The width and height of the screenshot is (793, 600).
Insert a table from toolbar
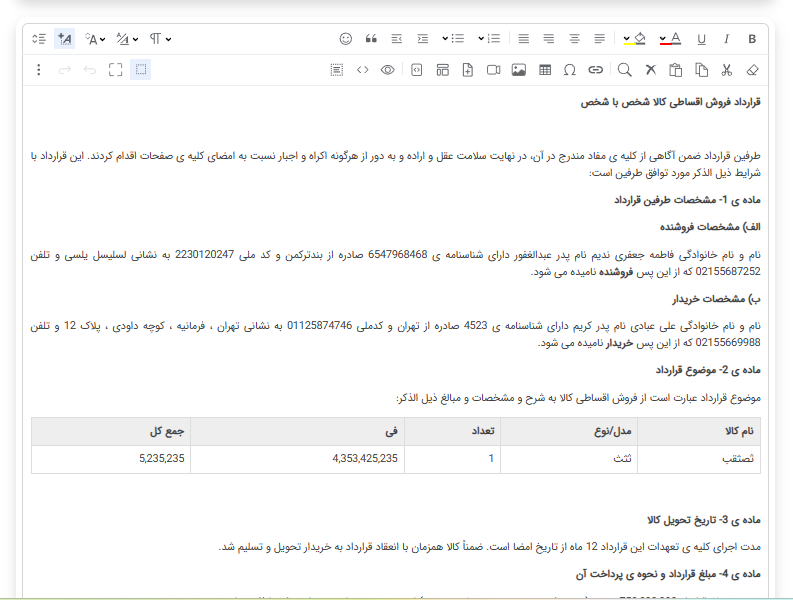544,70
